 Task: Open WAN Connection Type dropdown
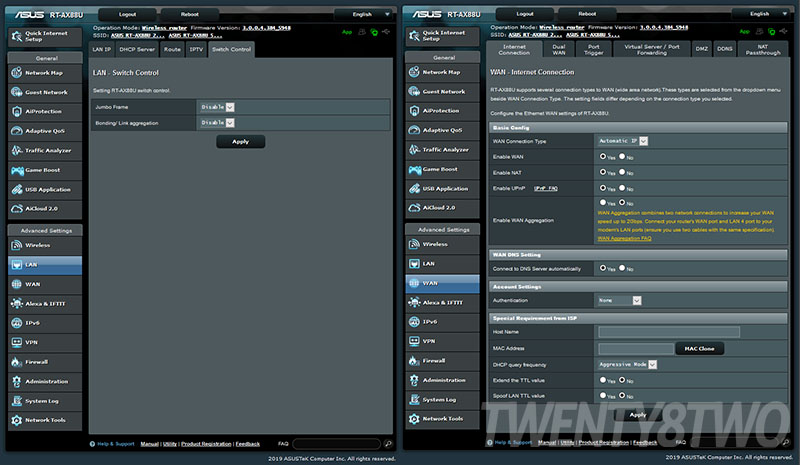point(622,141)
